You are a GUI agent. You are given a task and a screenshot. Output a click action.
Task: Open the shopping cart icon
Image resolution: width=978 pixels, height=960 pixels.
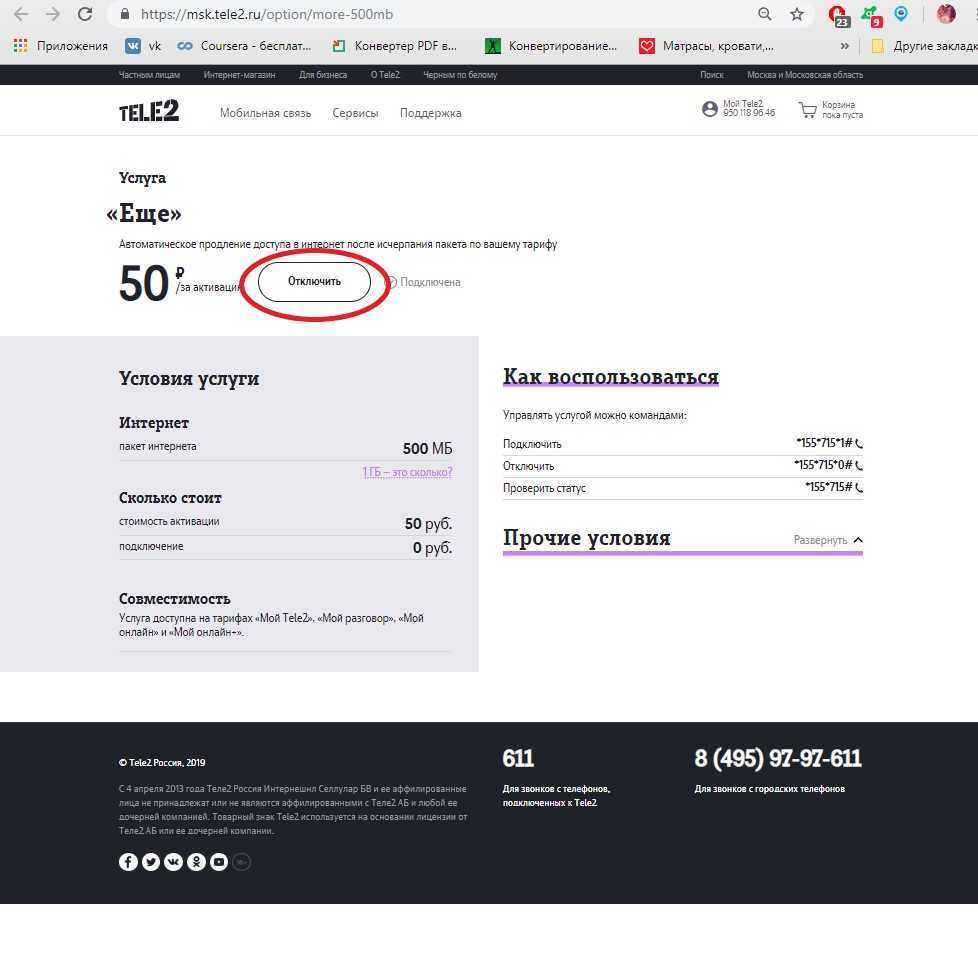coord(807,110)
